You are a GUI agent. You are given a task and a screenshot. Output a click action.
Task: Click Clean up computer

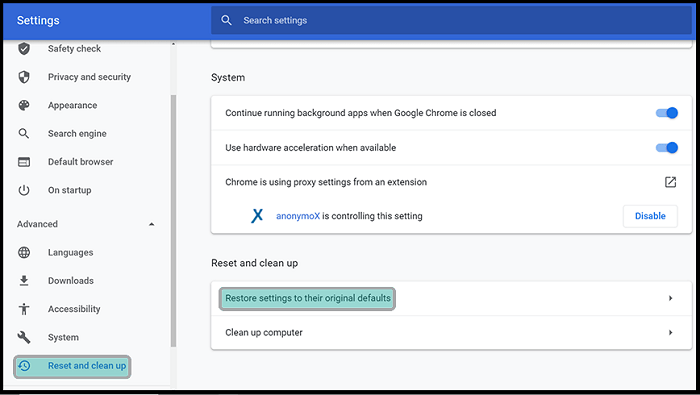pos(264,333)
